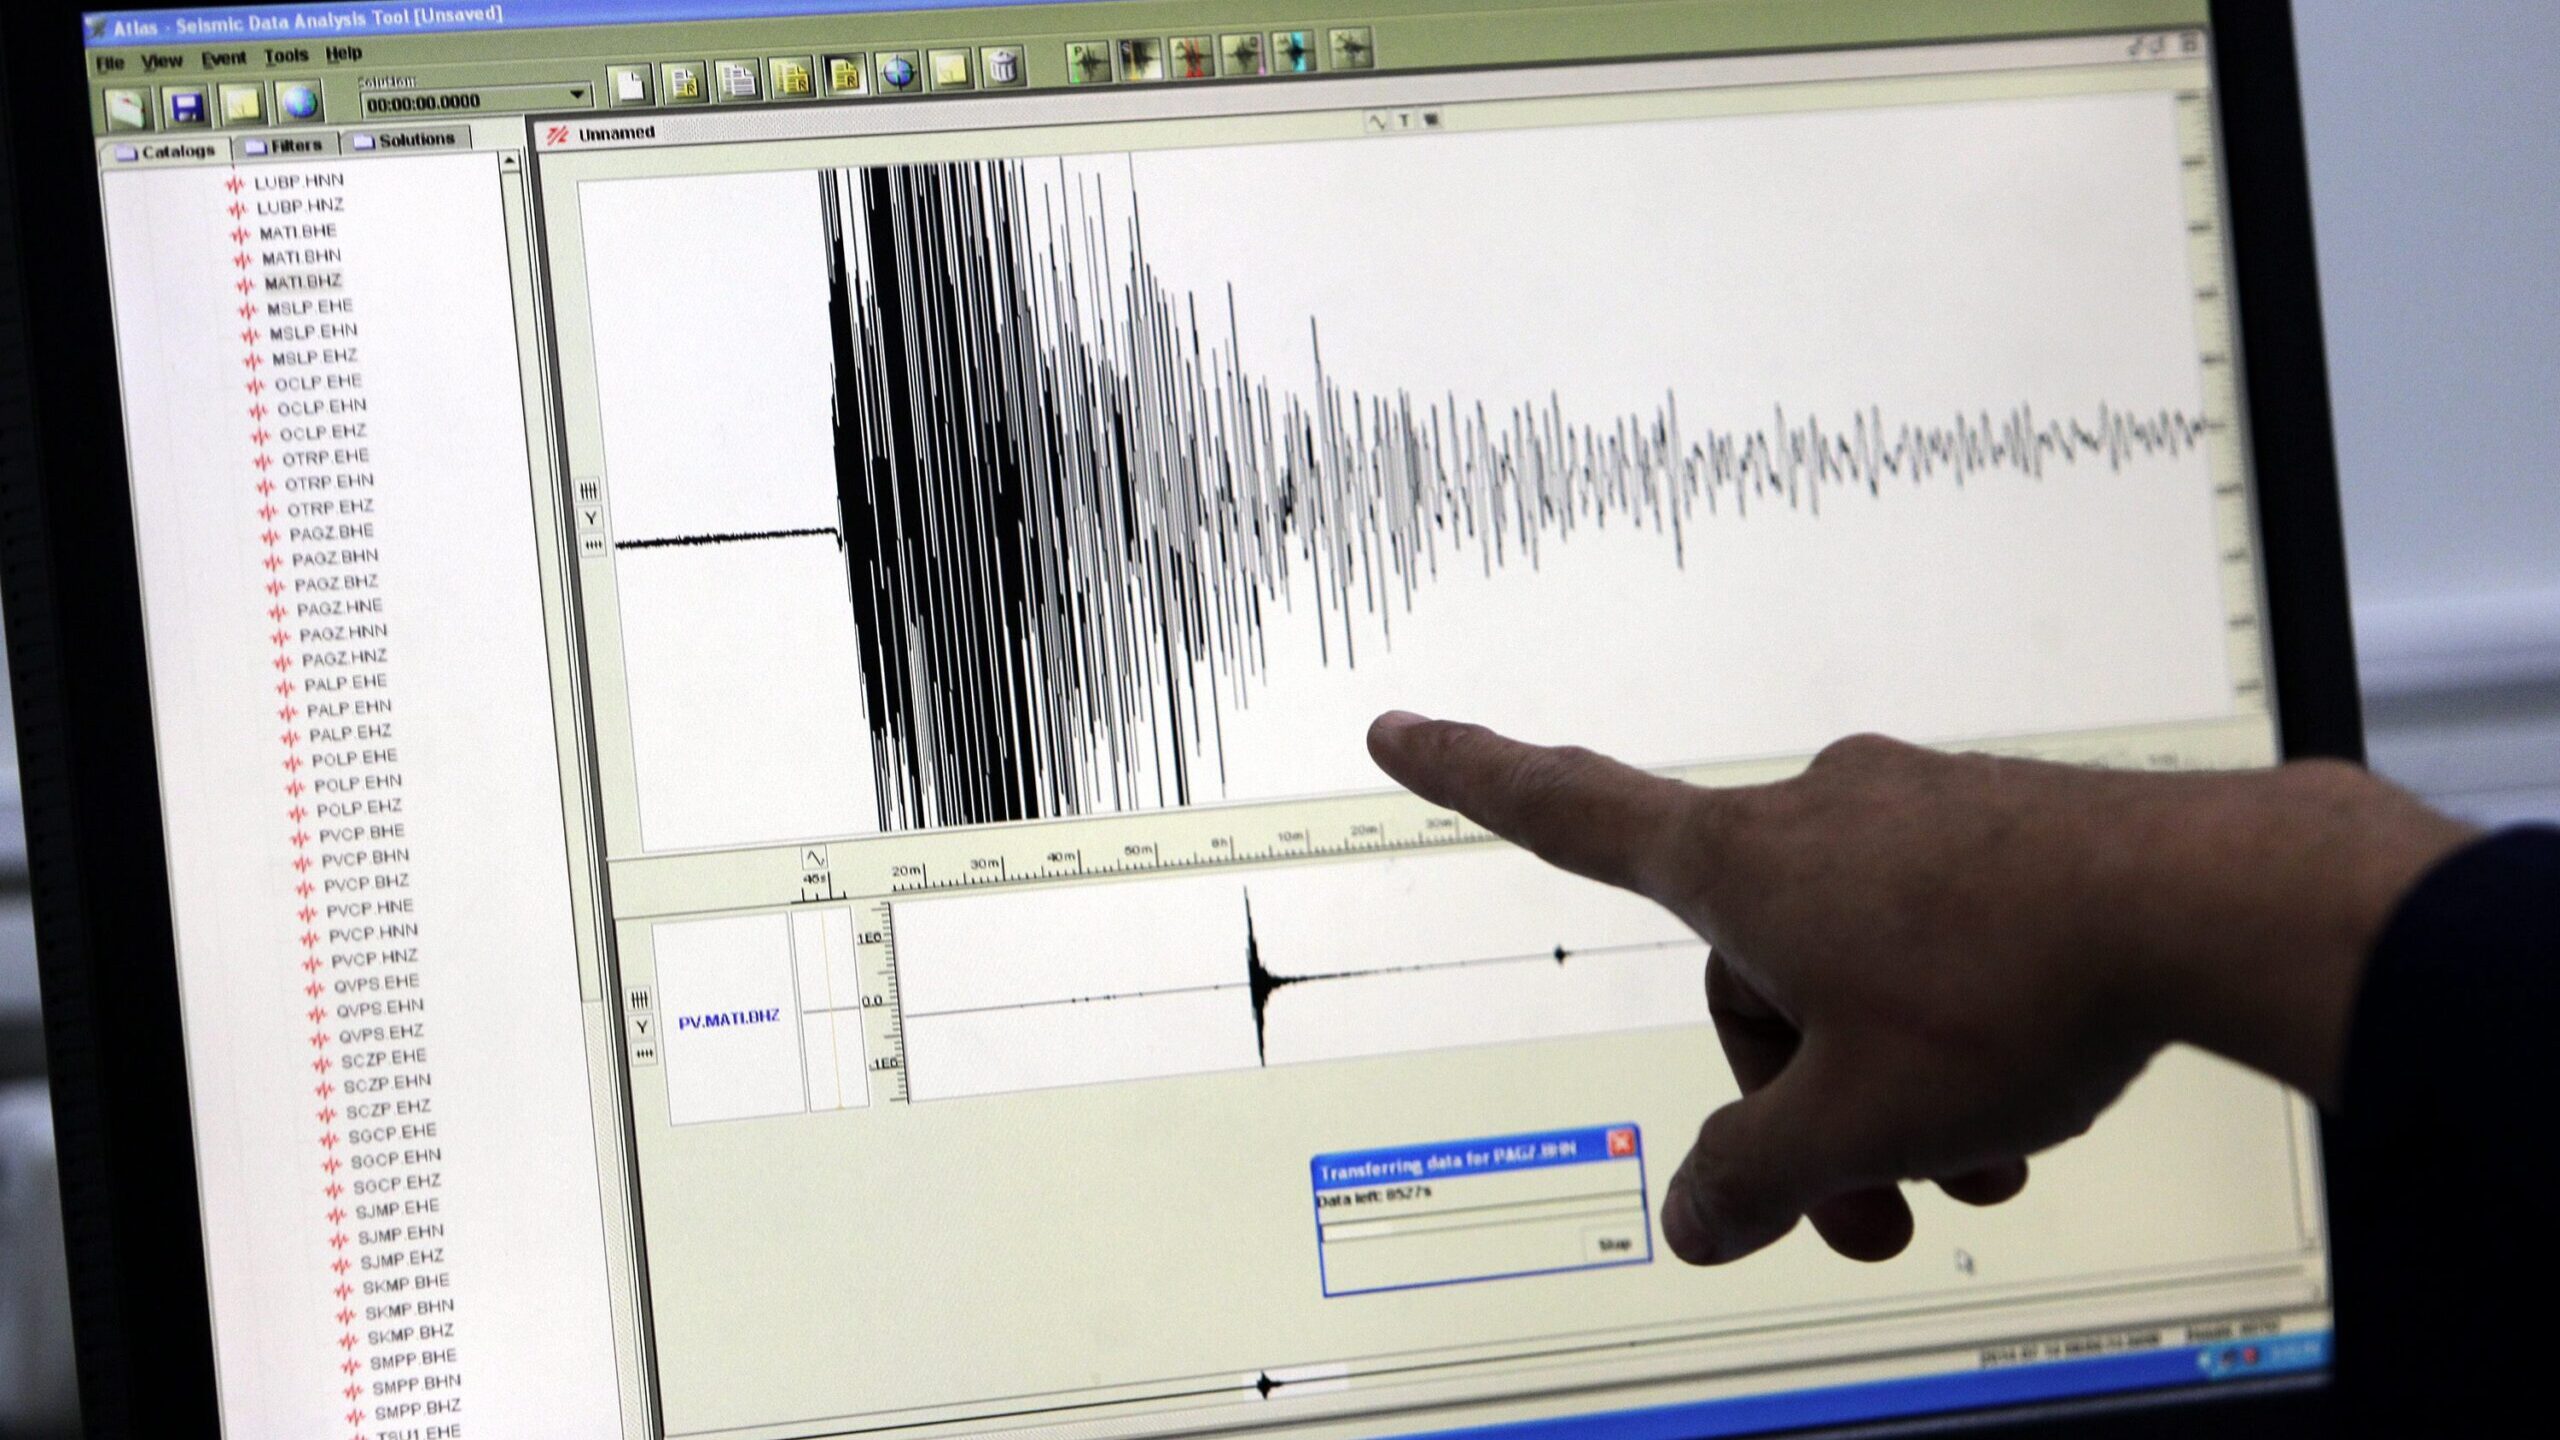The image size is (2560, 1440).
Task: Click the red amplitude pick waveform icon
Action: (1191, 56)
